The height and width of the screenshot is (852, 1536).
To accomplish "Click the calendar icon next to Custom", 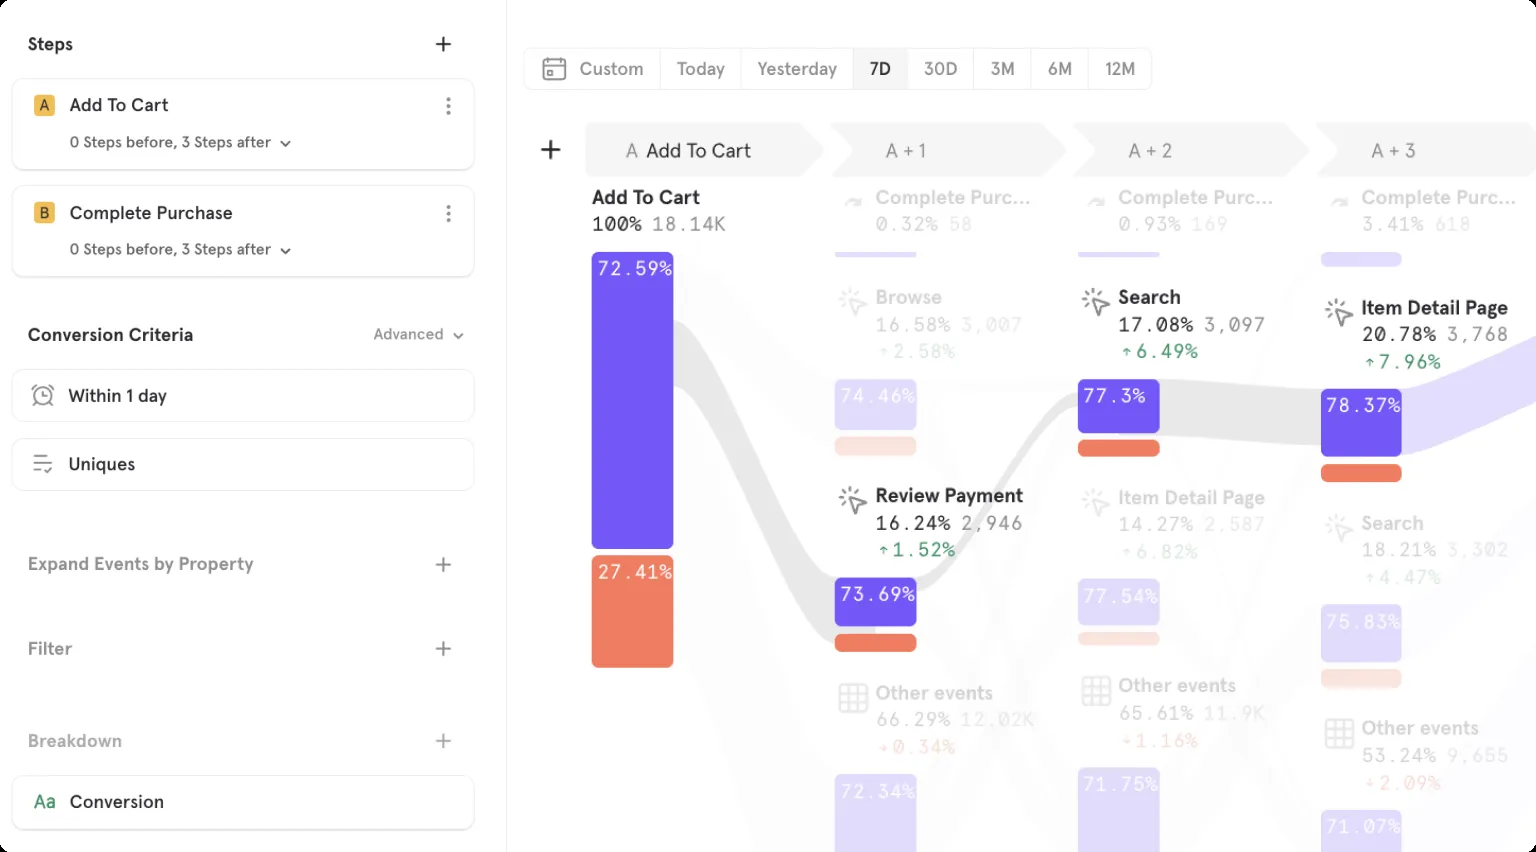I will click(554, 69).
